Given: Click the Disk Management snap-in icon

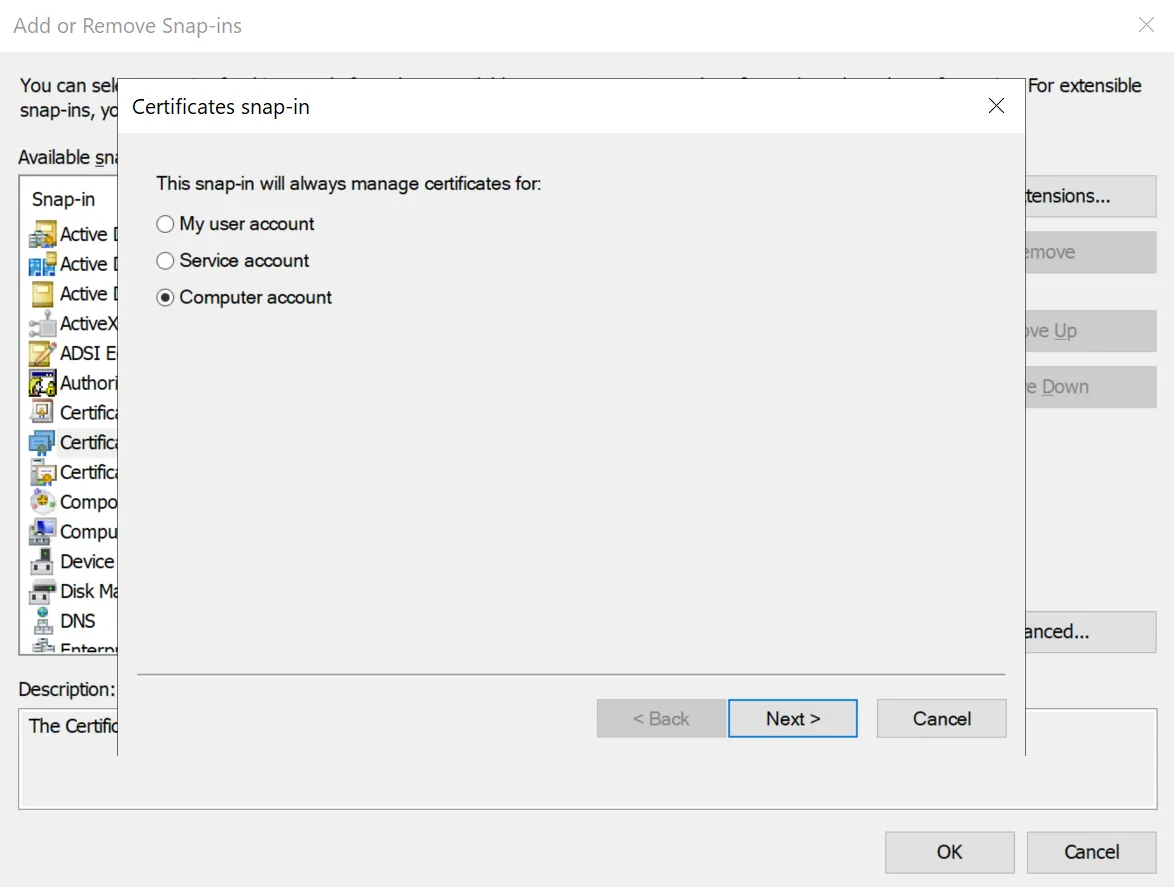Looking at the screenshot, I should click(43, 591).
